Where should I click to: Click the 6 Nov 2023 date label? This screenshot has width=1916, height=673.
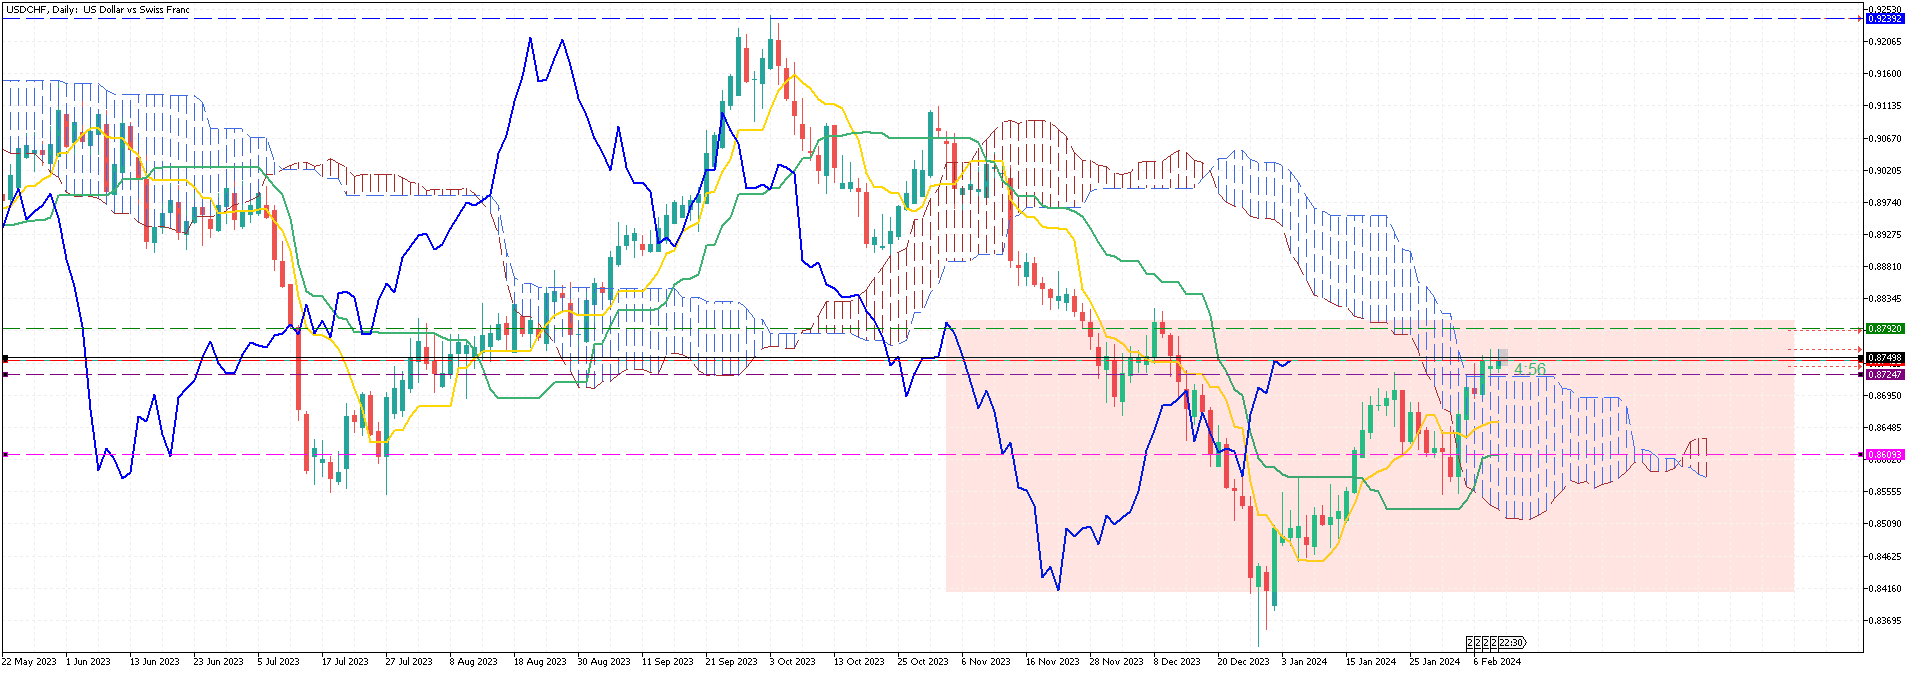pyautogui.click(x=986, y=661)
